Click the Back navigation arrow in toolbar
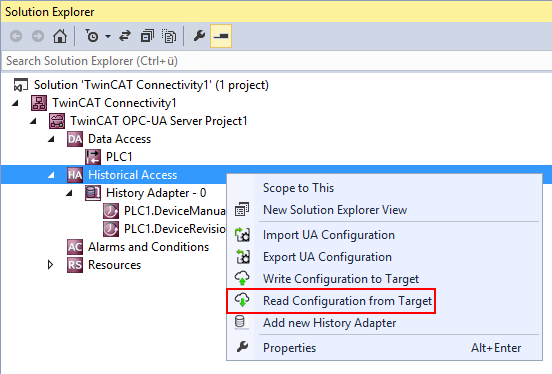Image resolution: width=552 pixels, height=374 pixels. [x=16, y=36]
